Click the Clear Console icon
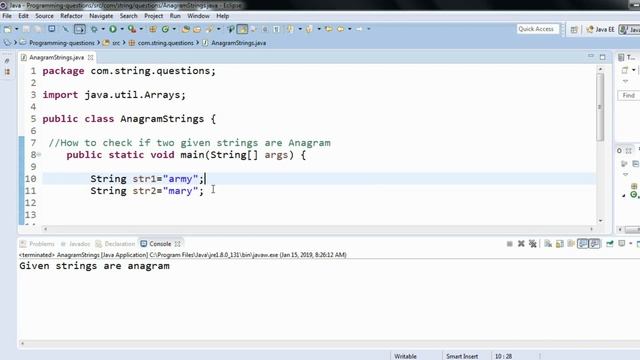The width and height of the screenshot is (640, 360). pyautogui.click(x=548, y=244)
